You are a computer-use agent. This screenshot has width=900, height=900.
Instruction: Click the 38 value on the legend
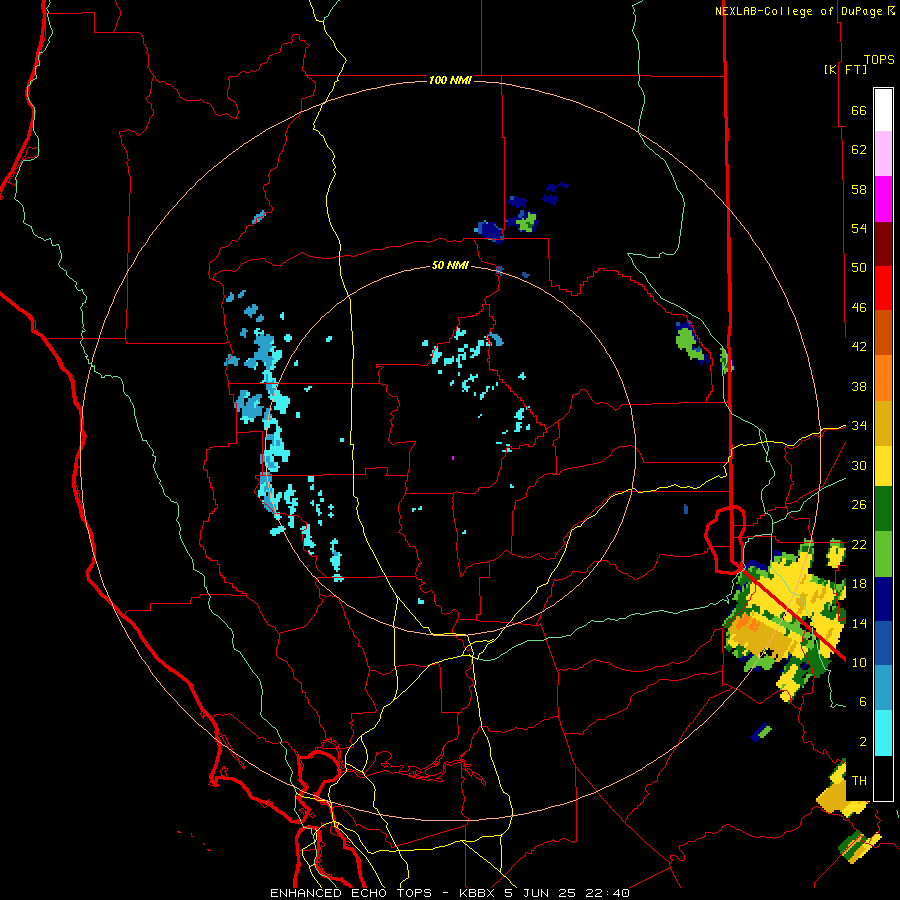pyautogui.click(x=859, y=386)
